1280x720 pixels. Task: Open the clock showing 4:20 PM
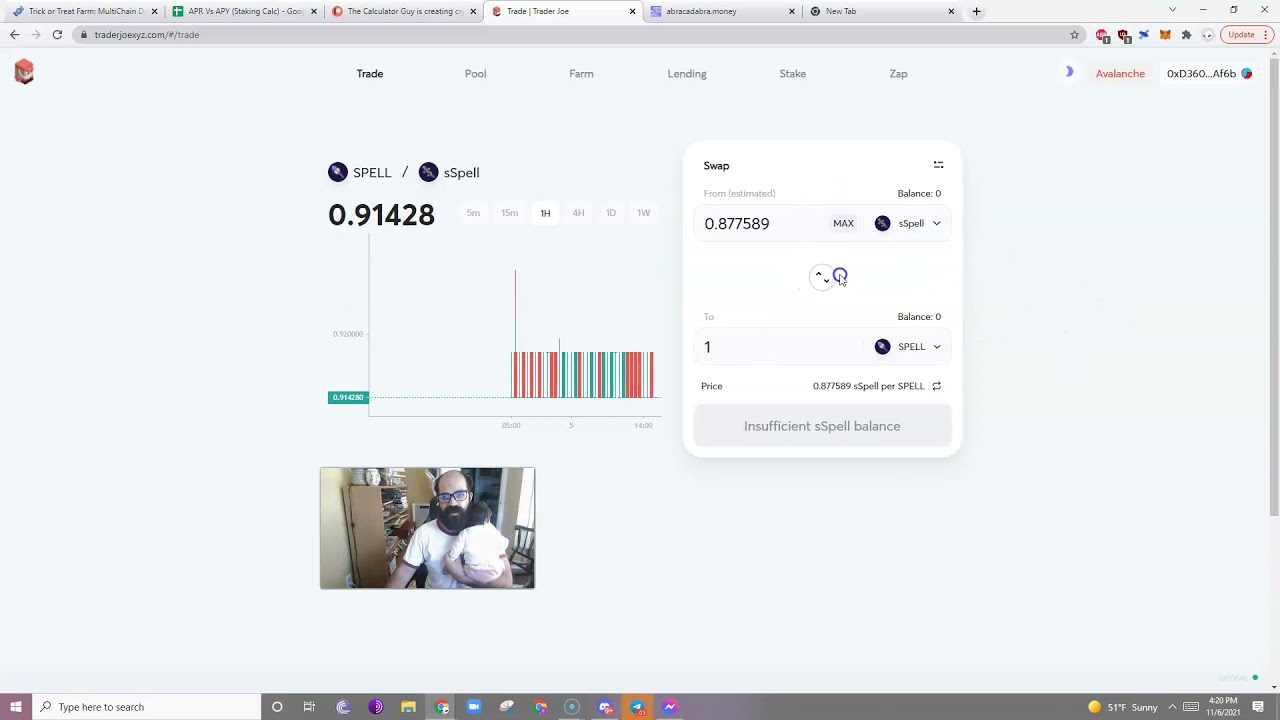click(x=1223, y=707)
